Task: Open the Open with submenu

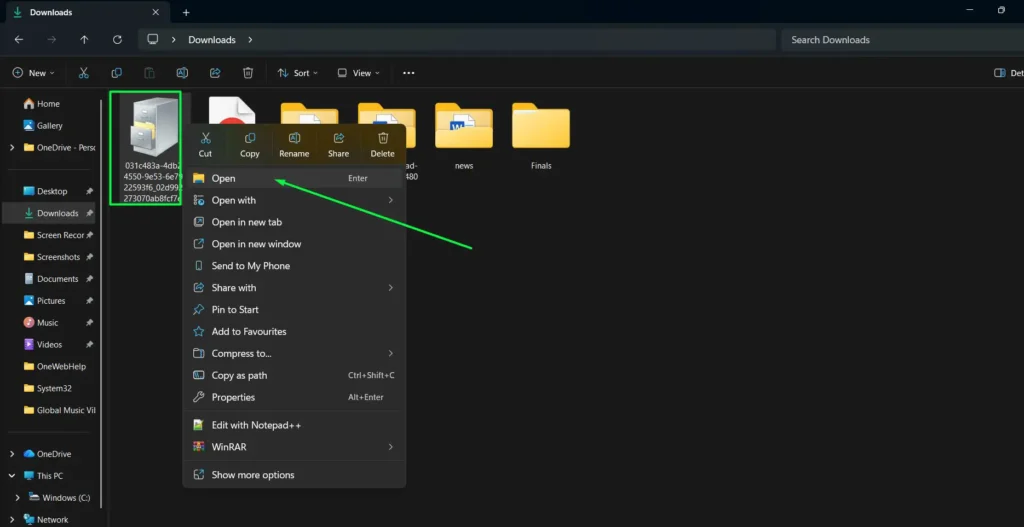Action: coord(294,200)
